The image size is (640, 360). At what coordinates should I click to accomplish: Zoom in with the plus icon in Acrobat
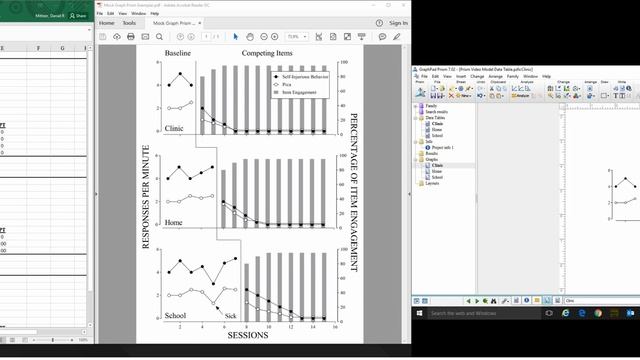point(275,37)
